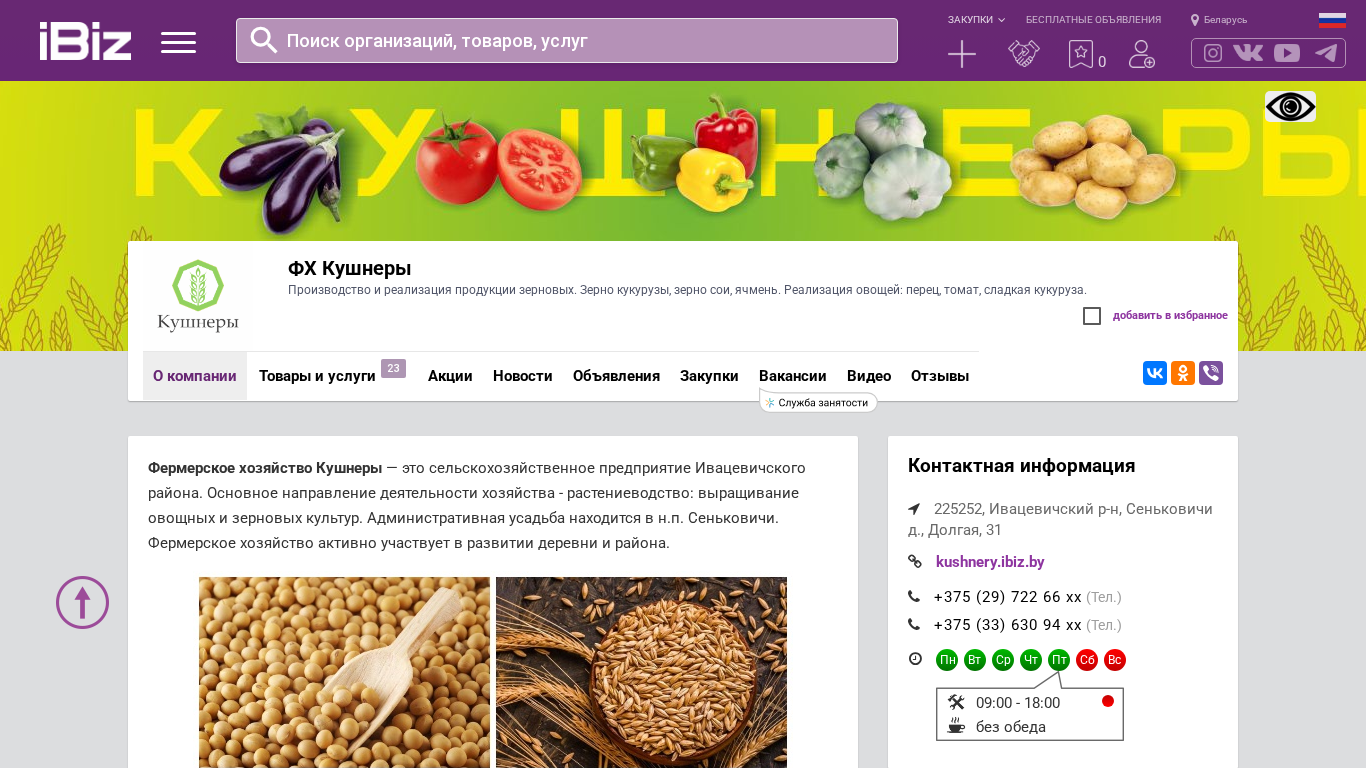
Task: Click the scroll-to-top arrow icon
Action: tap(82, 602)
